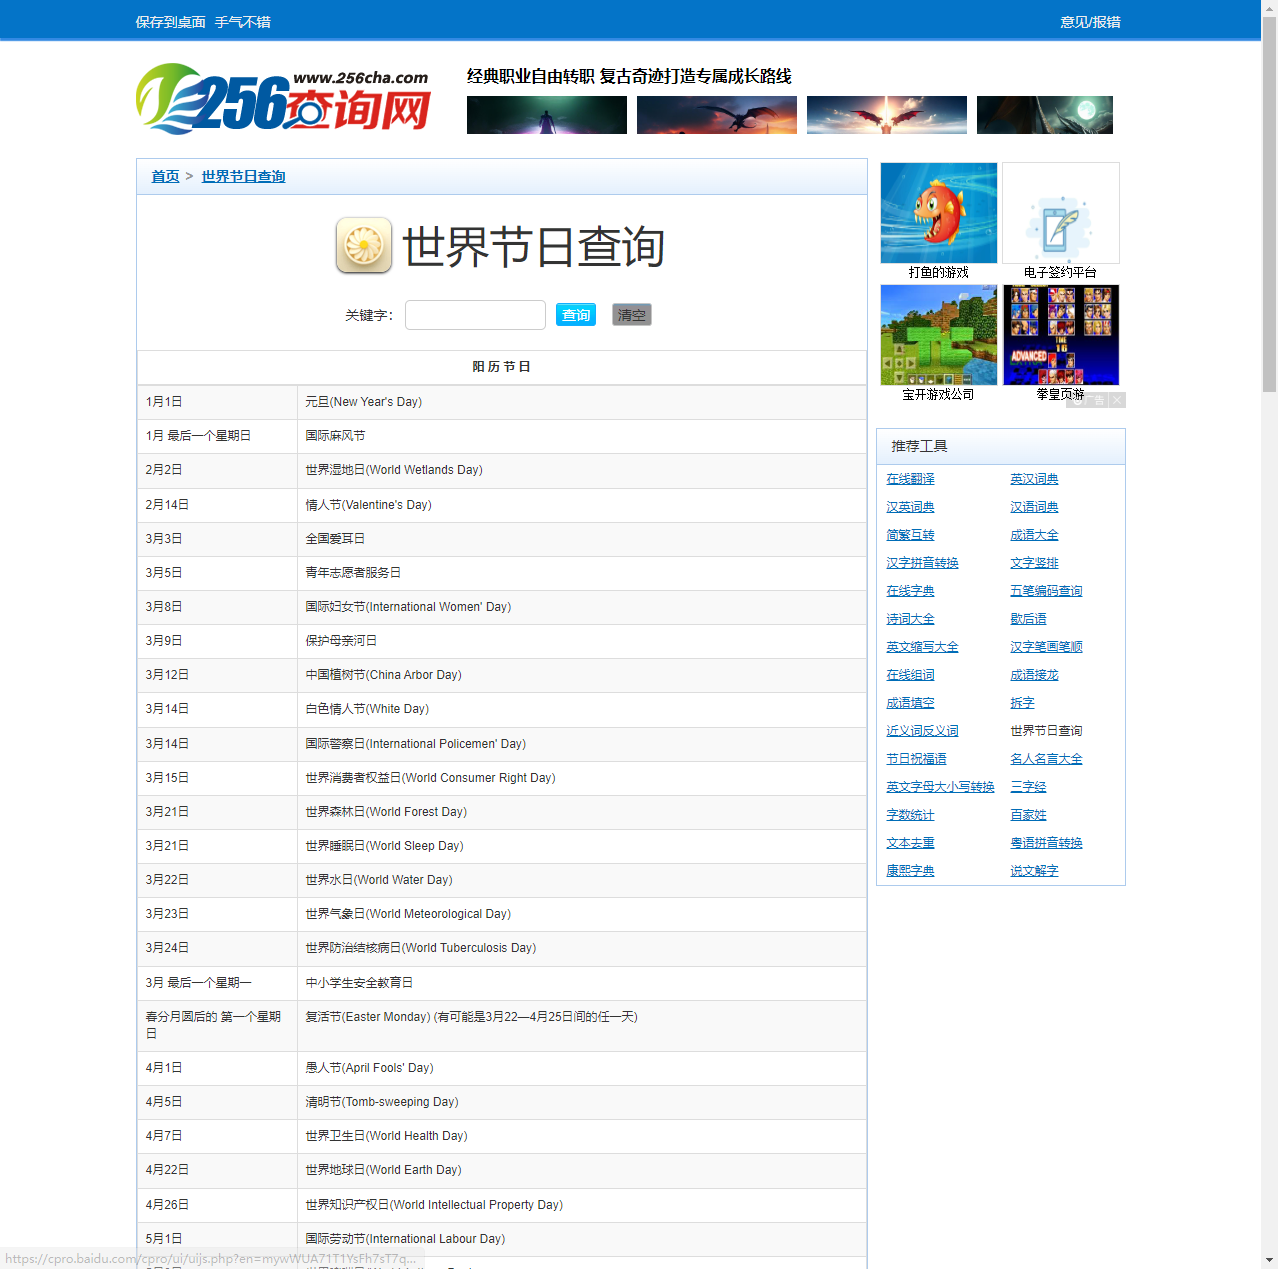Open 世界节日查询 breadcrumb link
This screenshot has height=1269, width=1278.
pos(243,176)
